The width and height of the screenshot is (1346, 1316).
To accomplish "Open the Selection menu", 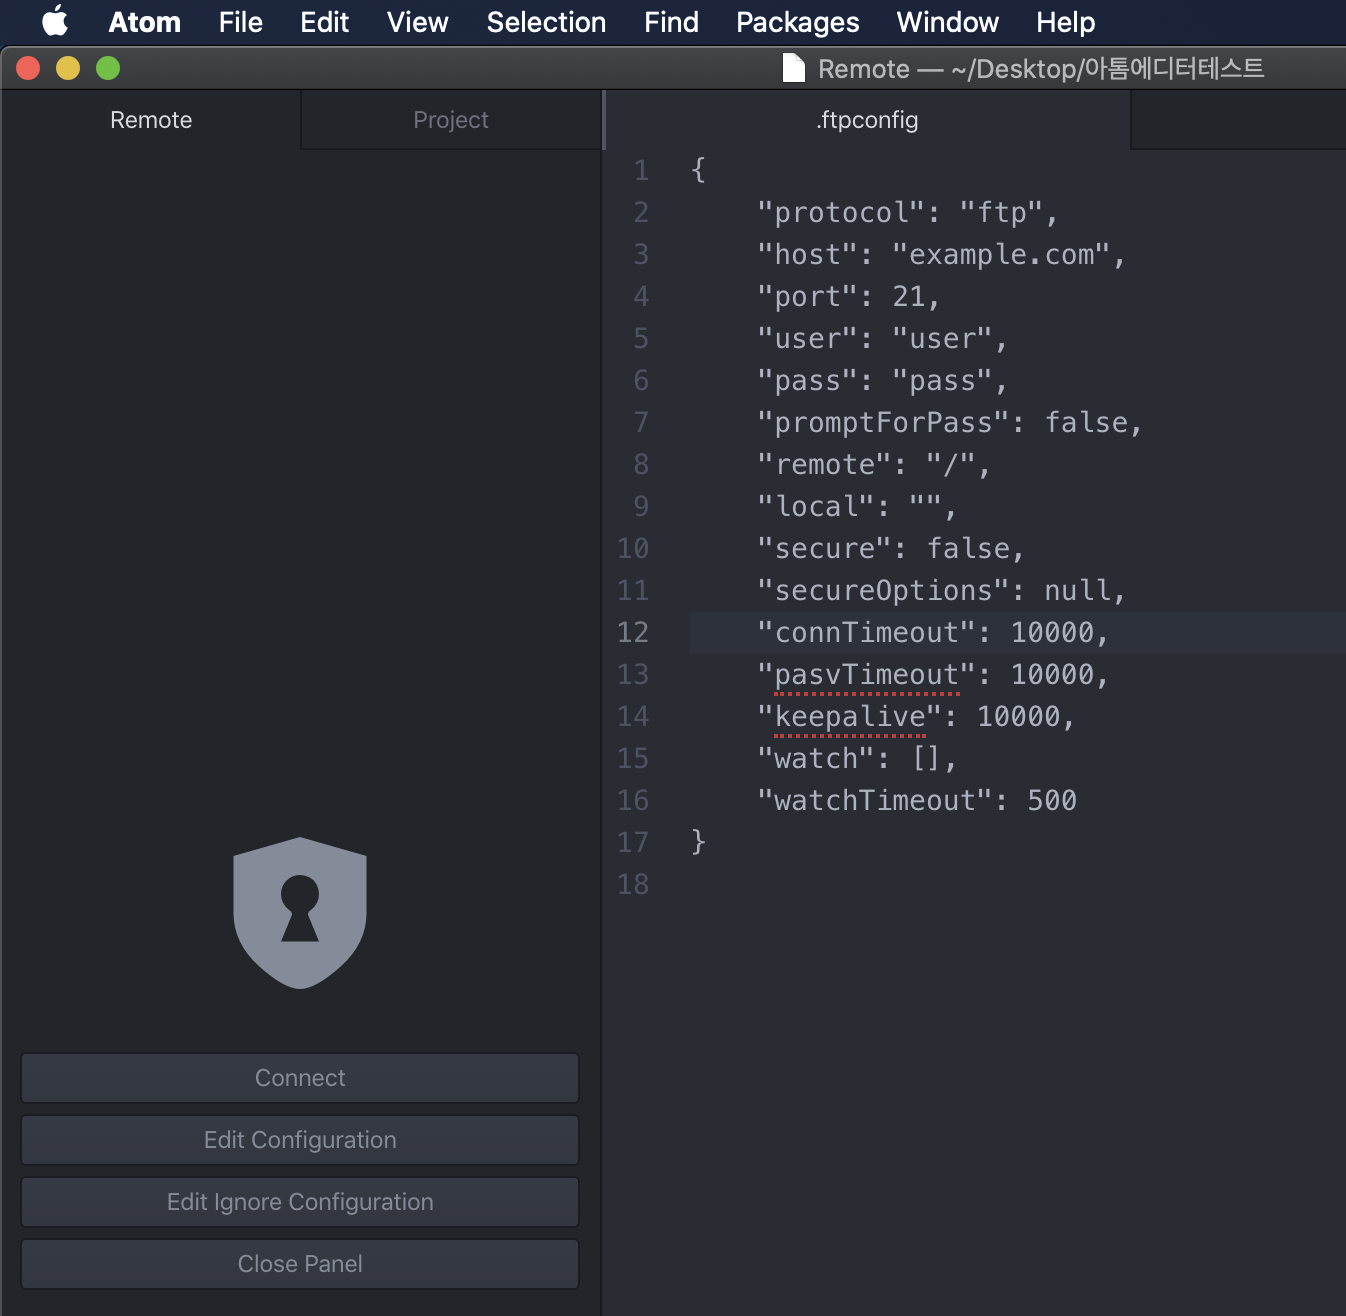I will click(x=547, y=22).
